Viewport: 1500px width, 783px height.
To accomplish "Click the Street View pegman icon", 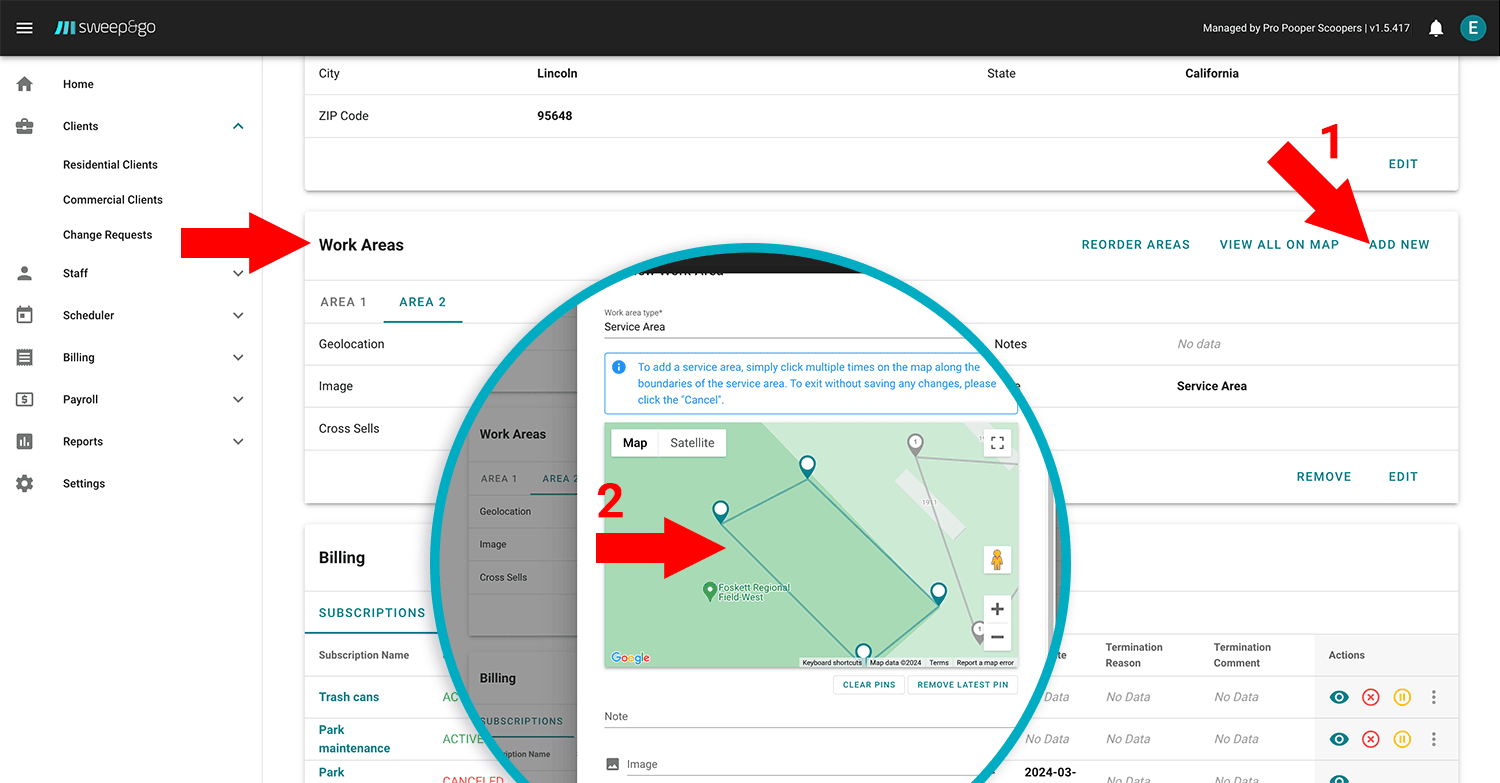I will point(997,560).
